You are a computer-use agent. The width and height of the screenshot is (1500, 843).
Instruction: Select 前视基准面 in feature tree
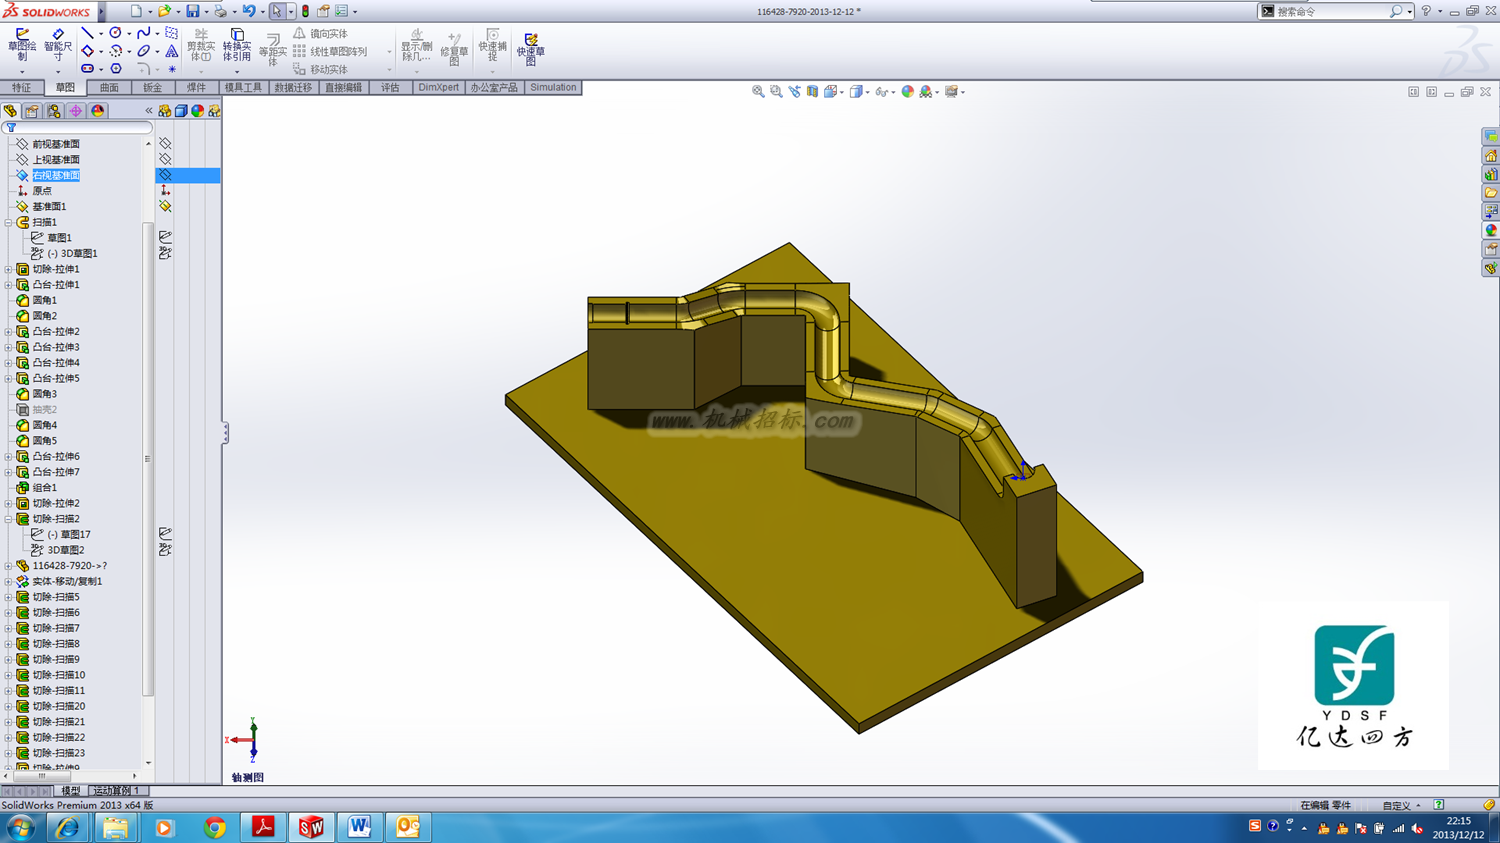[x=56, y=144]
